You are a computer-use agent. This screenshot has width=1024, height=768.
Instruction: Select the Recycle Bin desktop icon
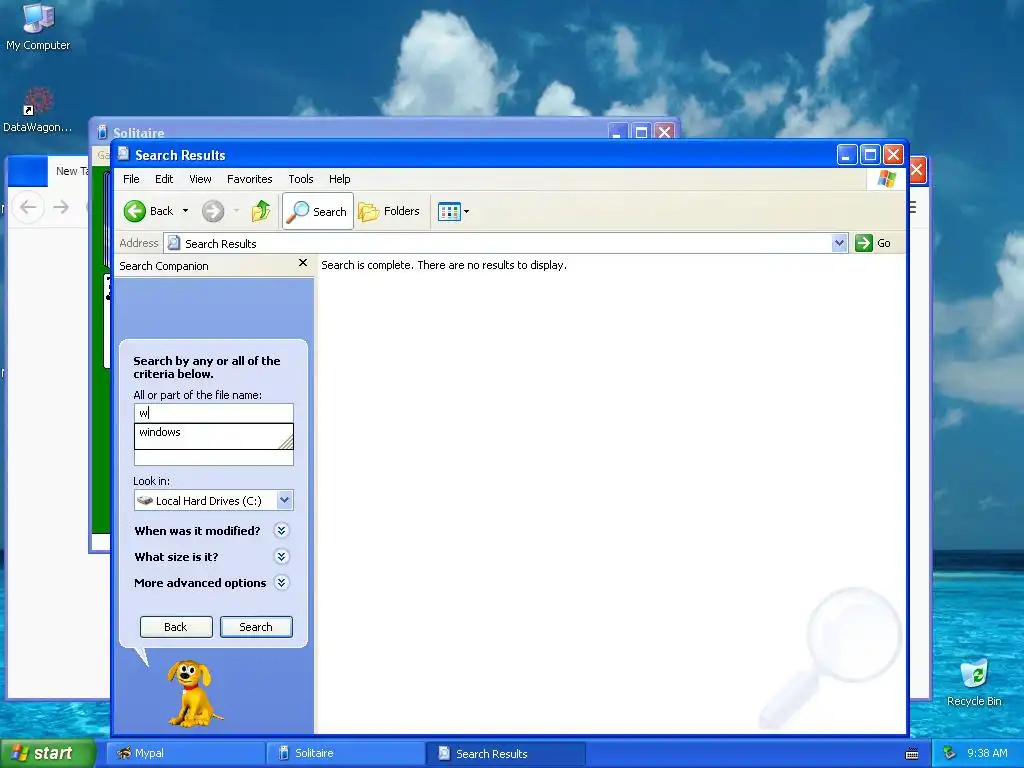pyautogui.click(x=974, y=683)
